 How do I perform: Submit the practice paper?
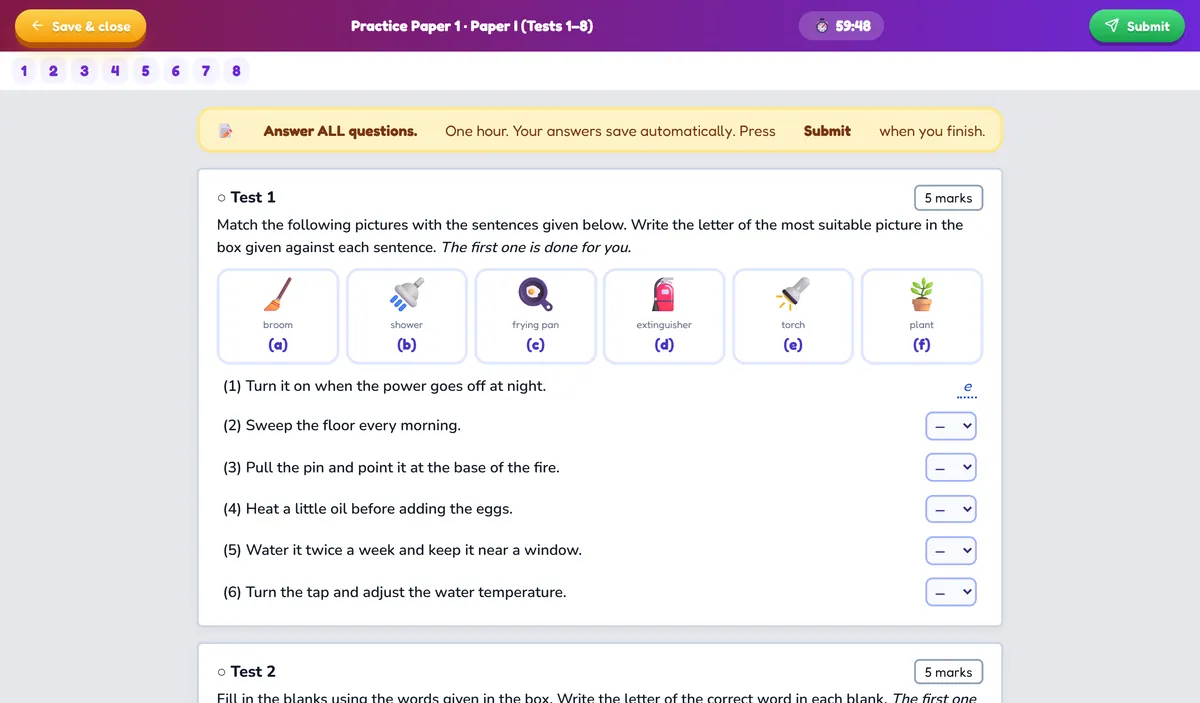[x=1136, y=26]
